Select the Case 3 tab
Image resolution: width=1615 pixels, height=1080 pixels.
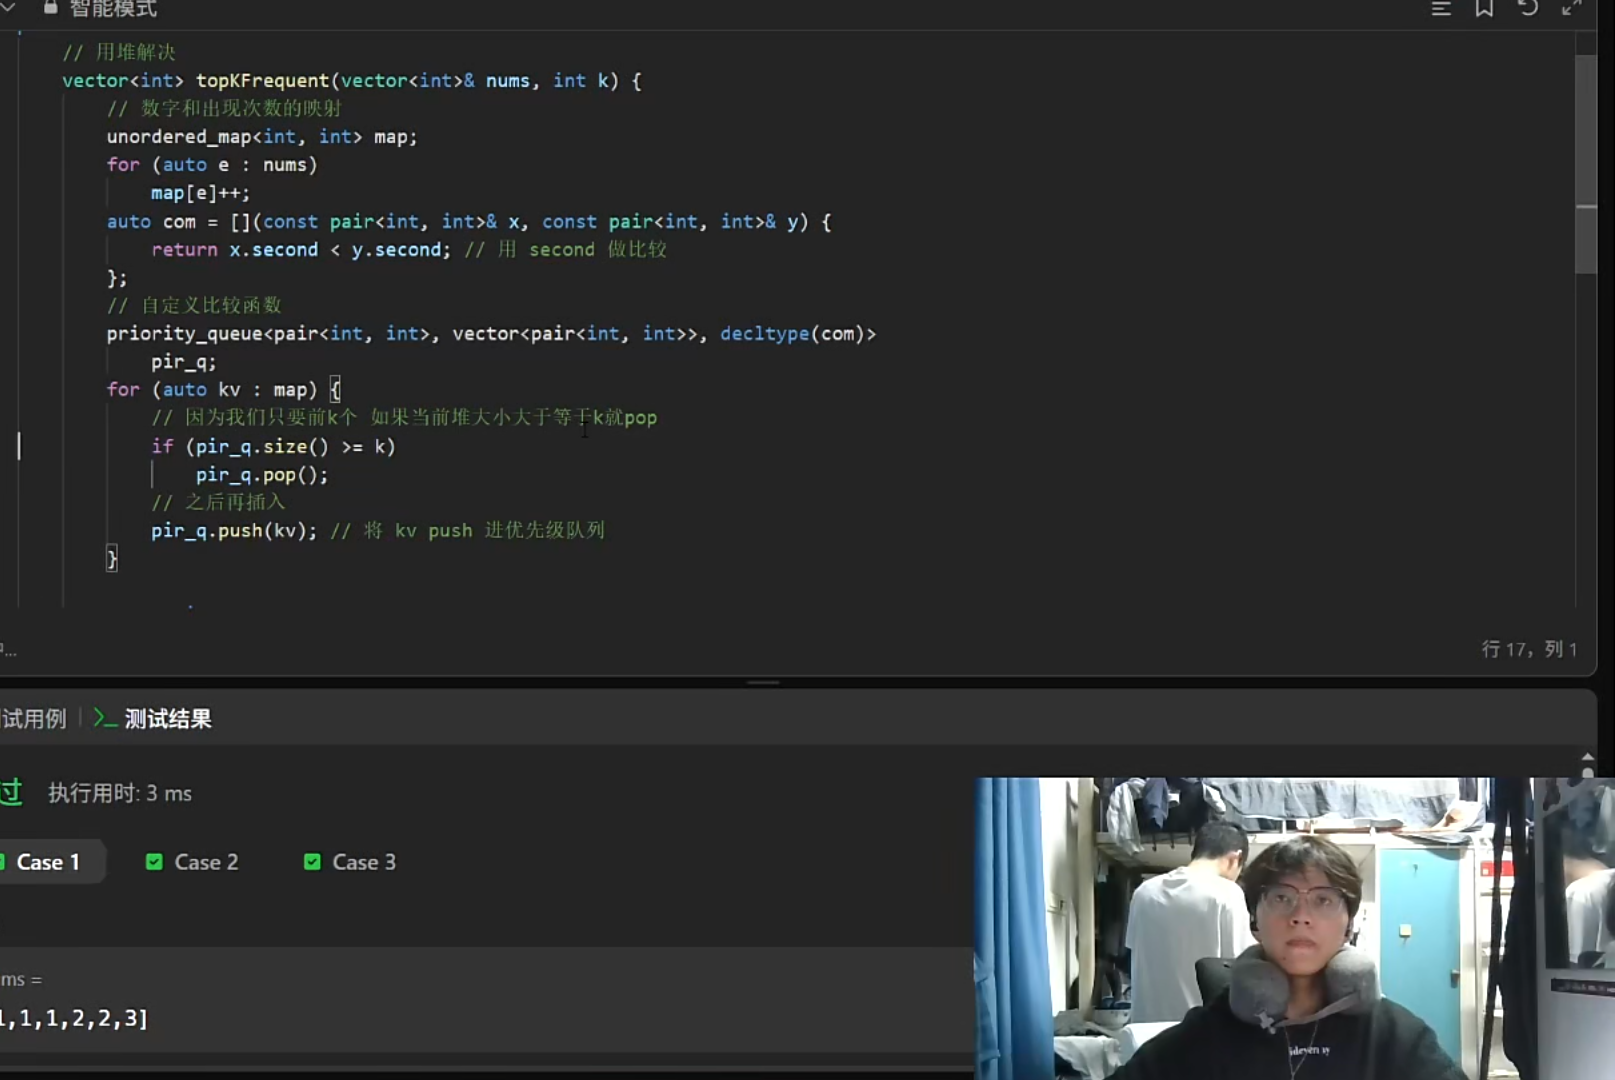(350, 862)
